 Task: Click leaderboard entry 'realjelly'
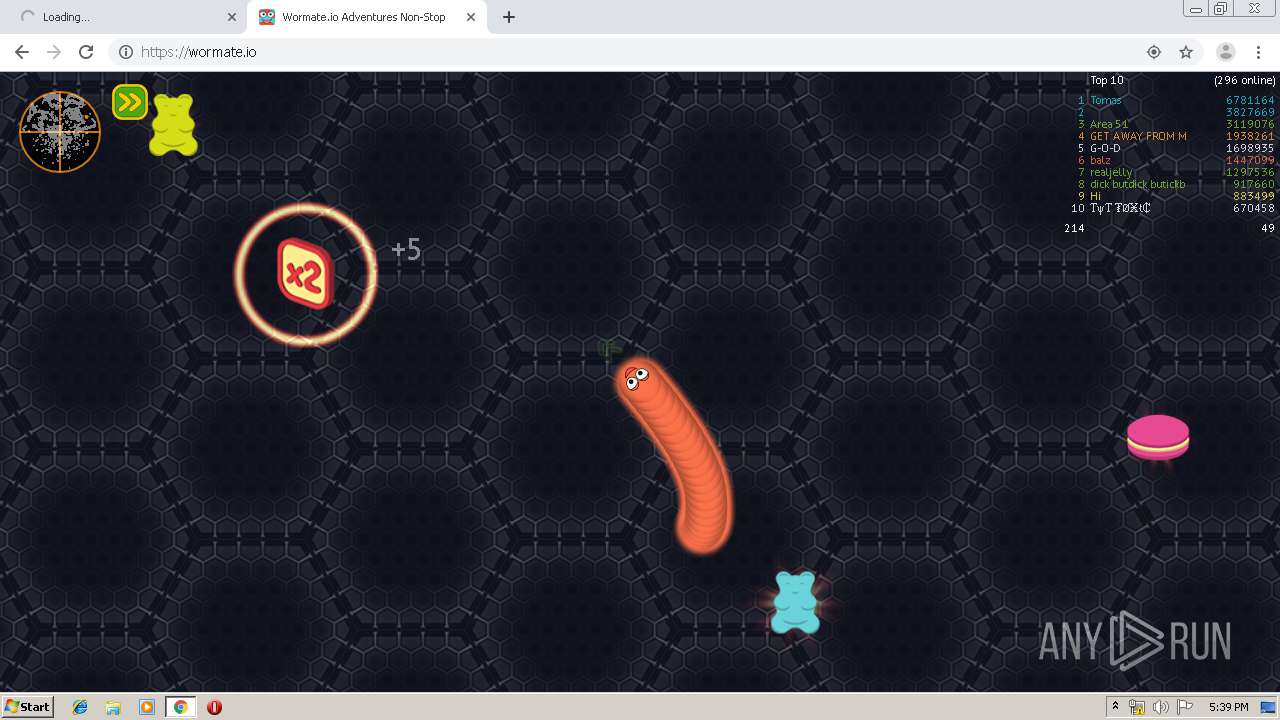click(1111, 172)
